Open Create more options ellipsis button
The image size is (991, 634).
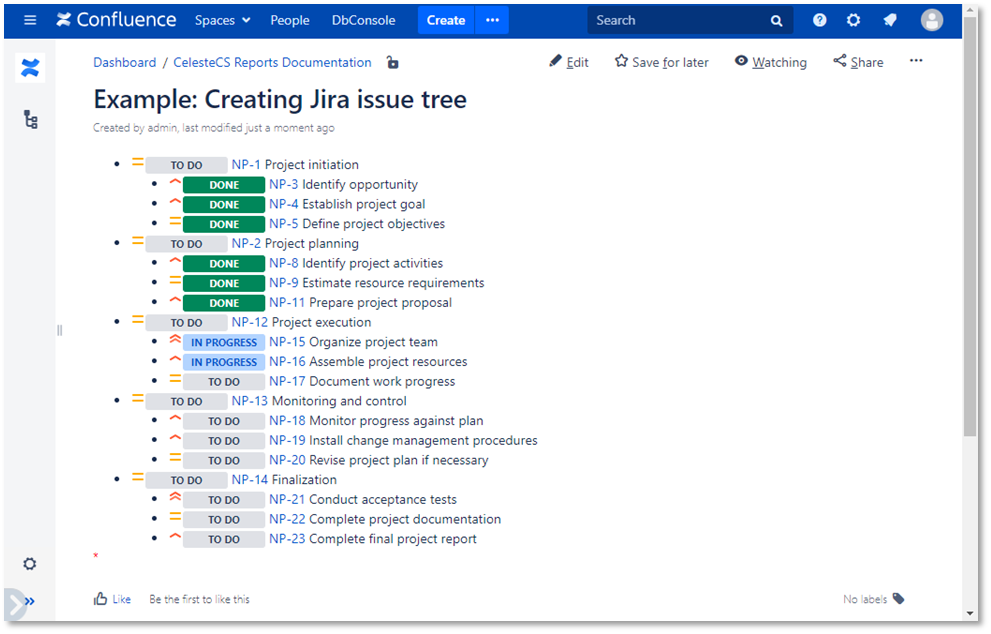(492, 20)
